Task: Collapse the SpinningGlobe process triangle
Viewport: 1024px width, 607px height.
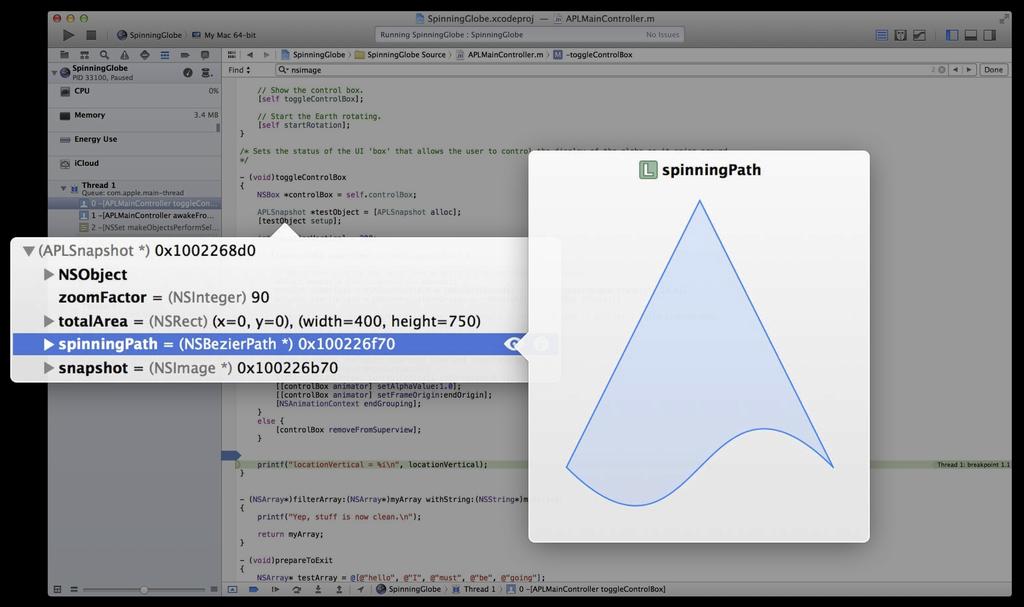Action: coord(54,73)
